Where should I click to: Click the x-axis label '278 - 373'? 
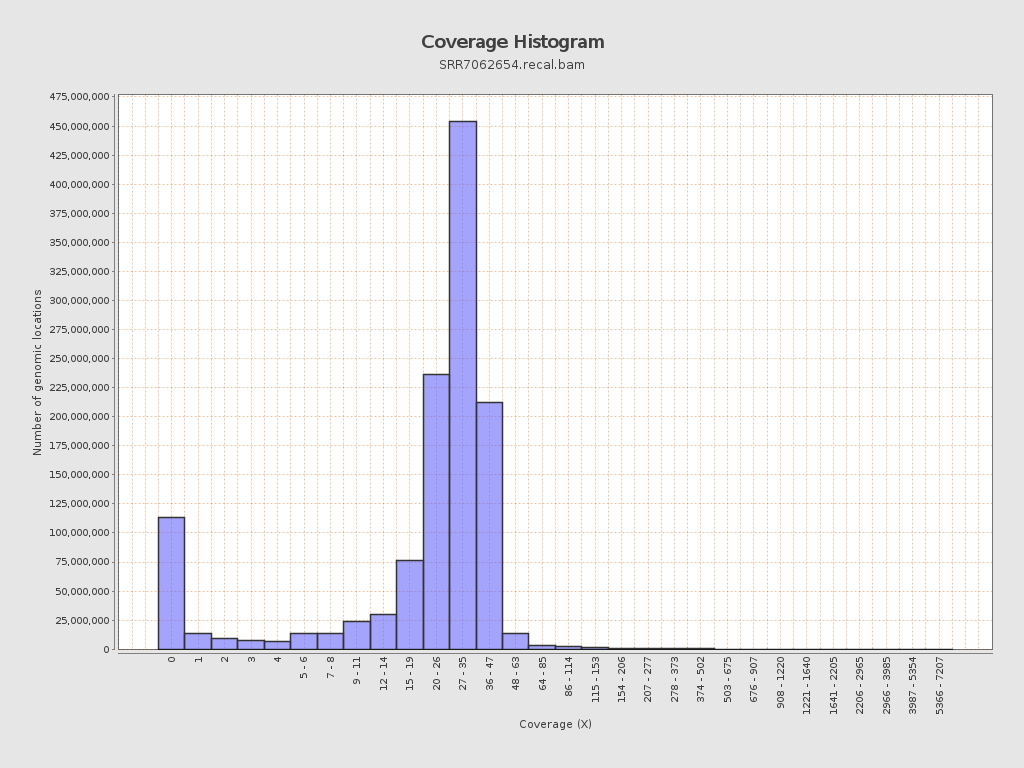[675, 679]
